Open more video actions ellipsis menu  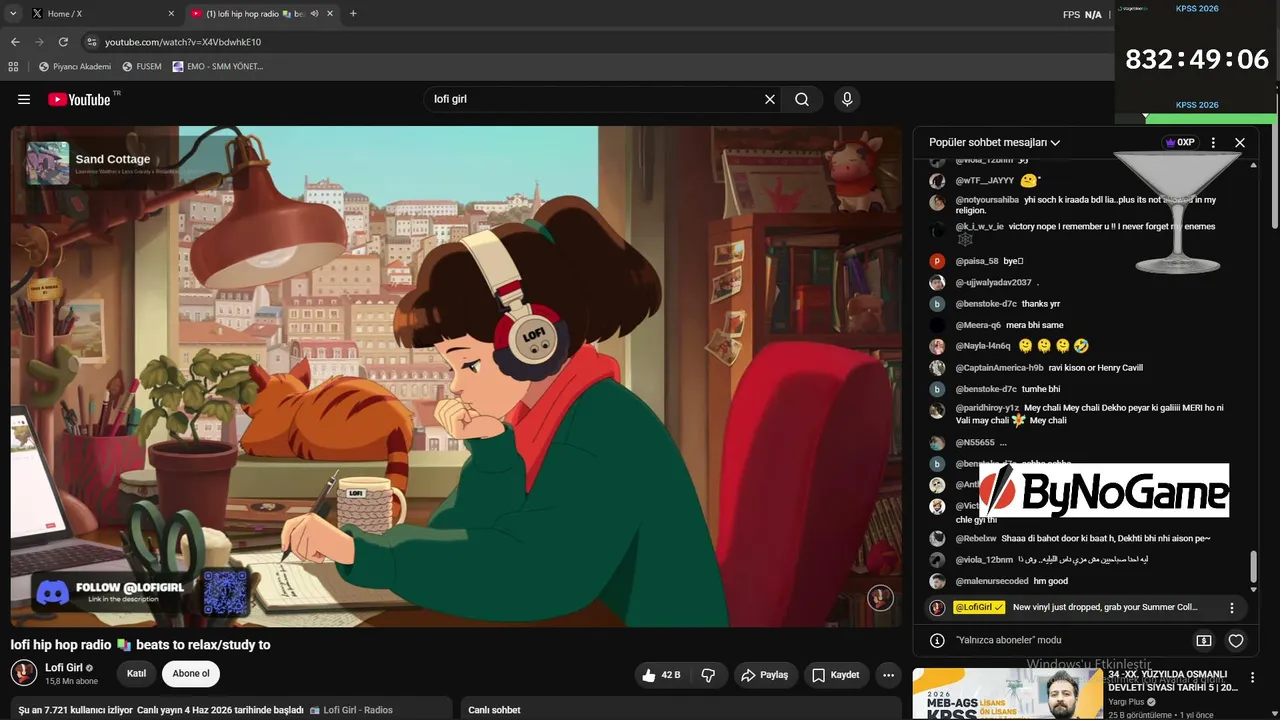(x=888, y=675)
